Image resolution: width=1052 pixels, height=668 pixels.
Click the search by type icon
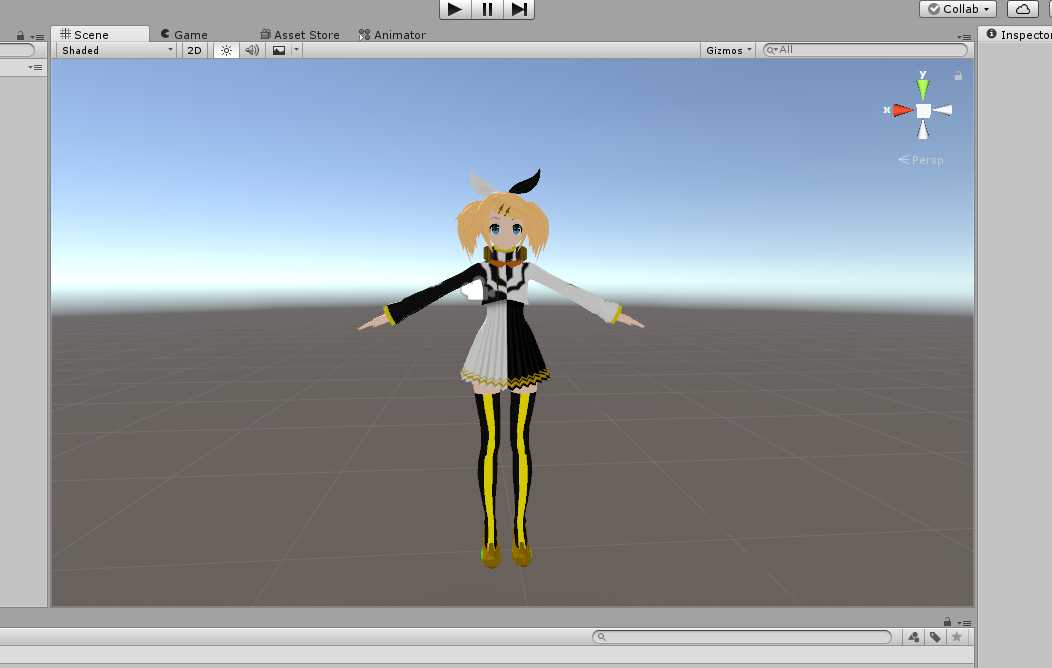(x=914, y=637)
